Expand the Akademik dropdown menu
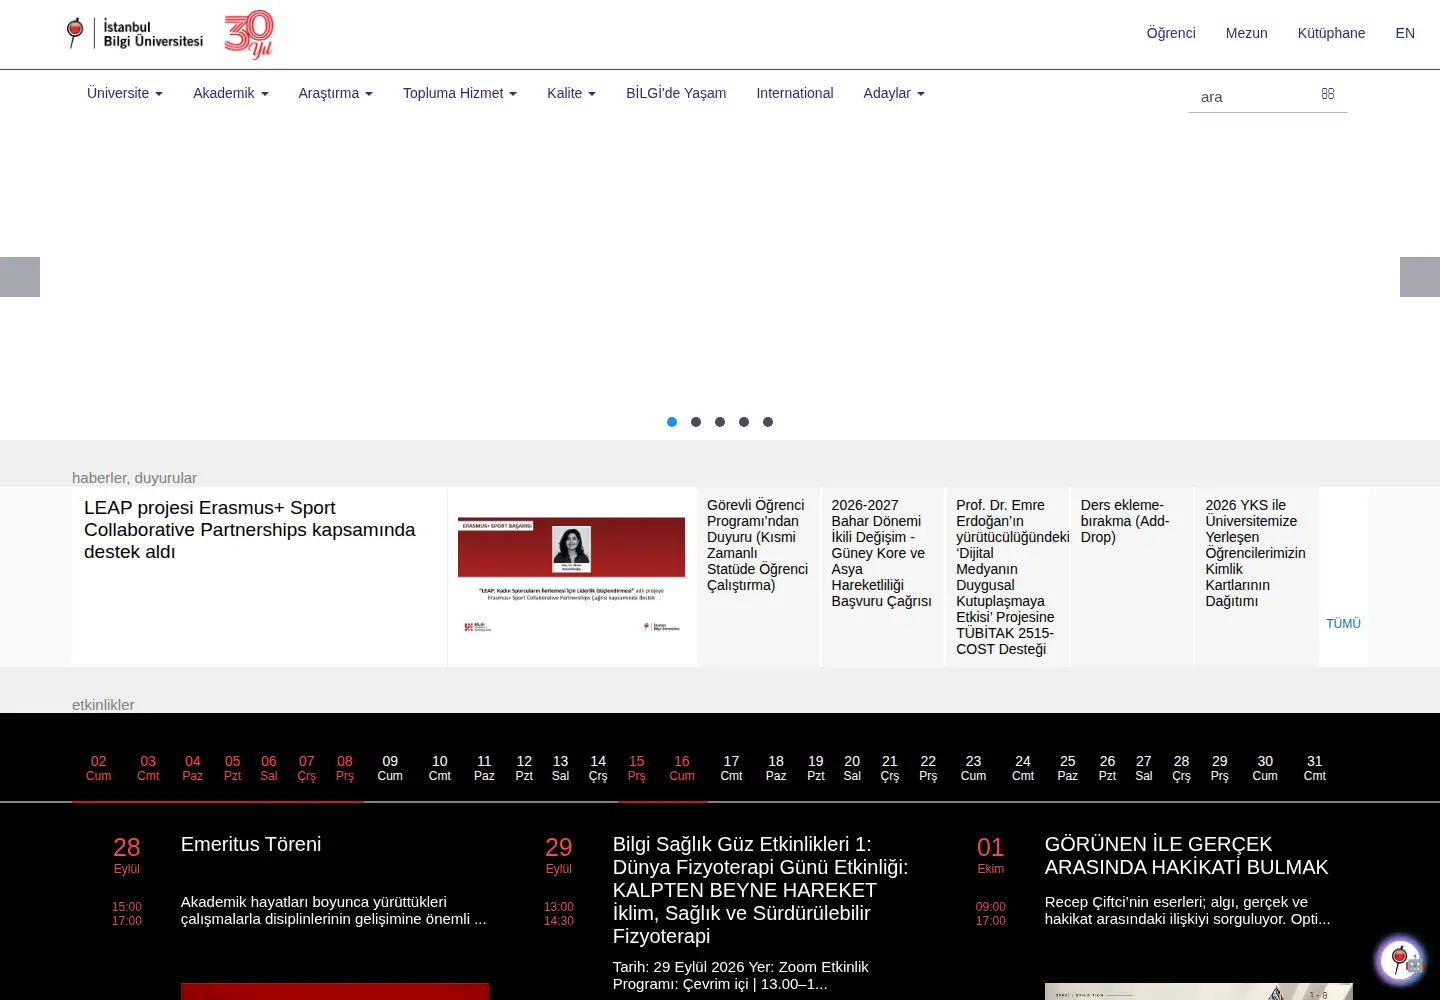The image size is (1440, 1000). pos(231,93)
